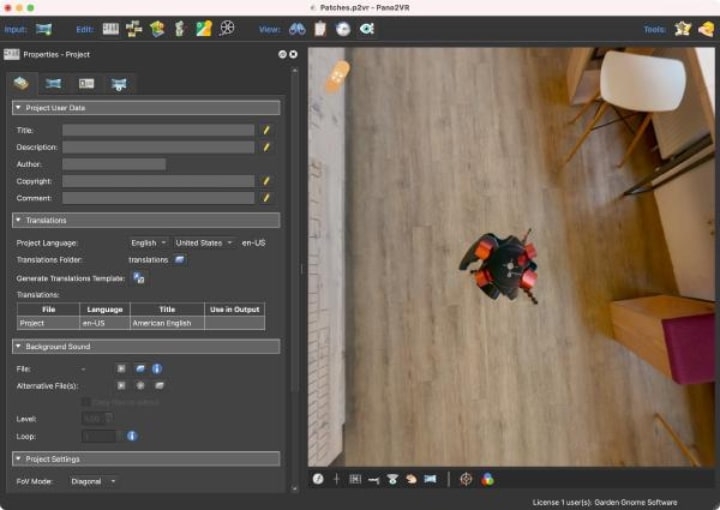
Task: Select the bandage patch in the panorama
Action: [338, 77]
